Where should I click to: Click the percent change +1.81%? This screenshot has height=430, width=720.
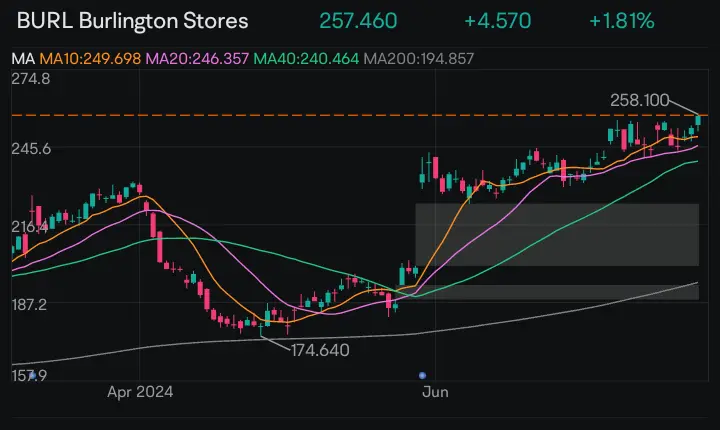point(622,21)
